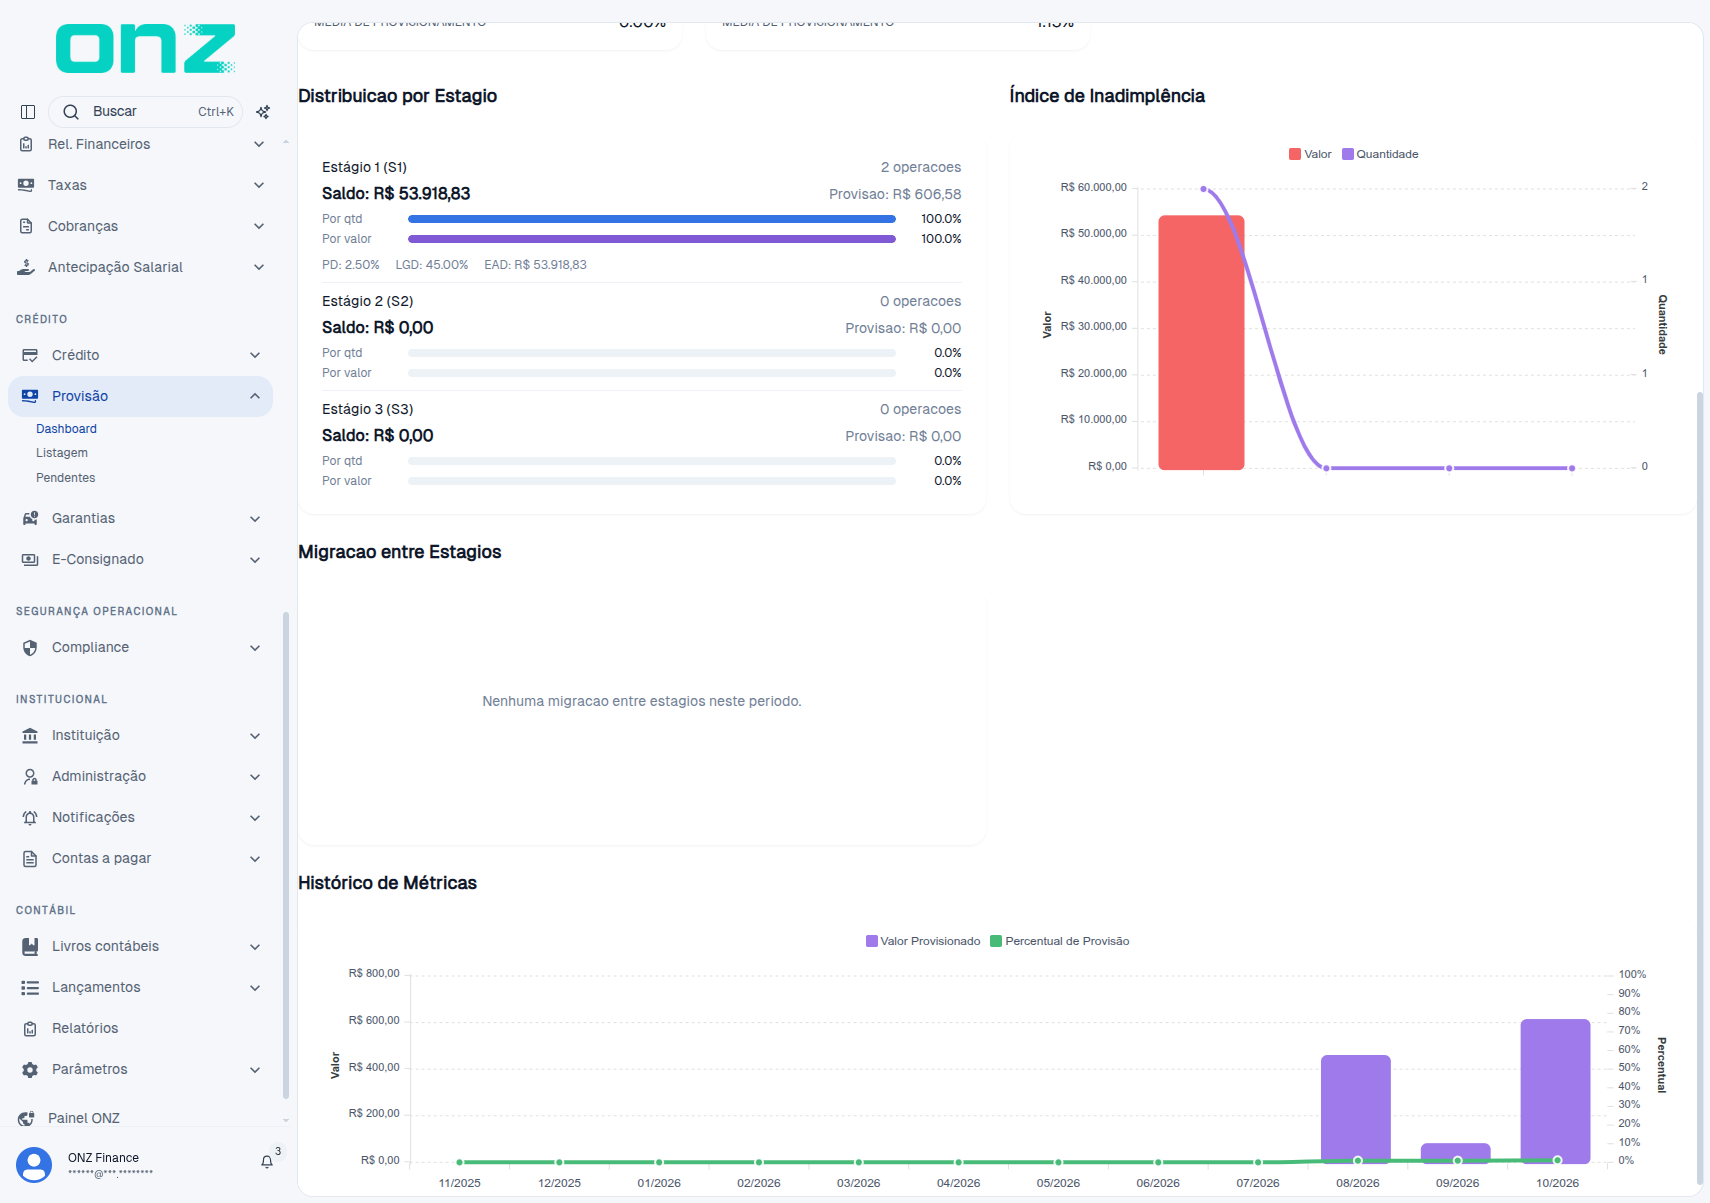Click the red Valor bar in Inadimplência chart
Viewport: 1710px width, 1203px height.
pyautogui.click(x=1201, y=343)
